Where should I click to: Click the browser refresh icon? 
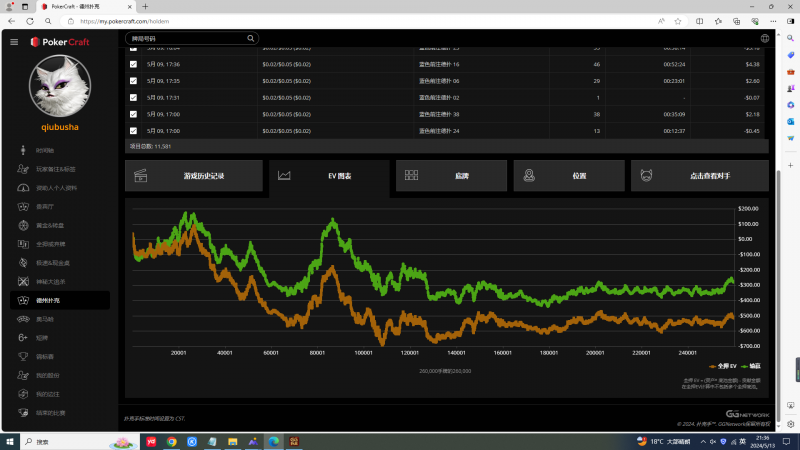30,20
